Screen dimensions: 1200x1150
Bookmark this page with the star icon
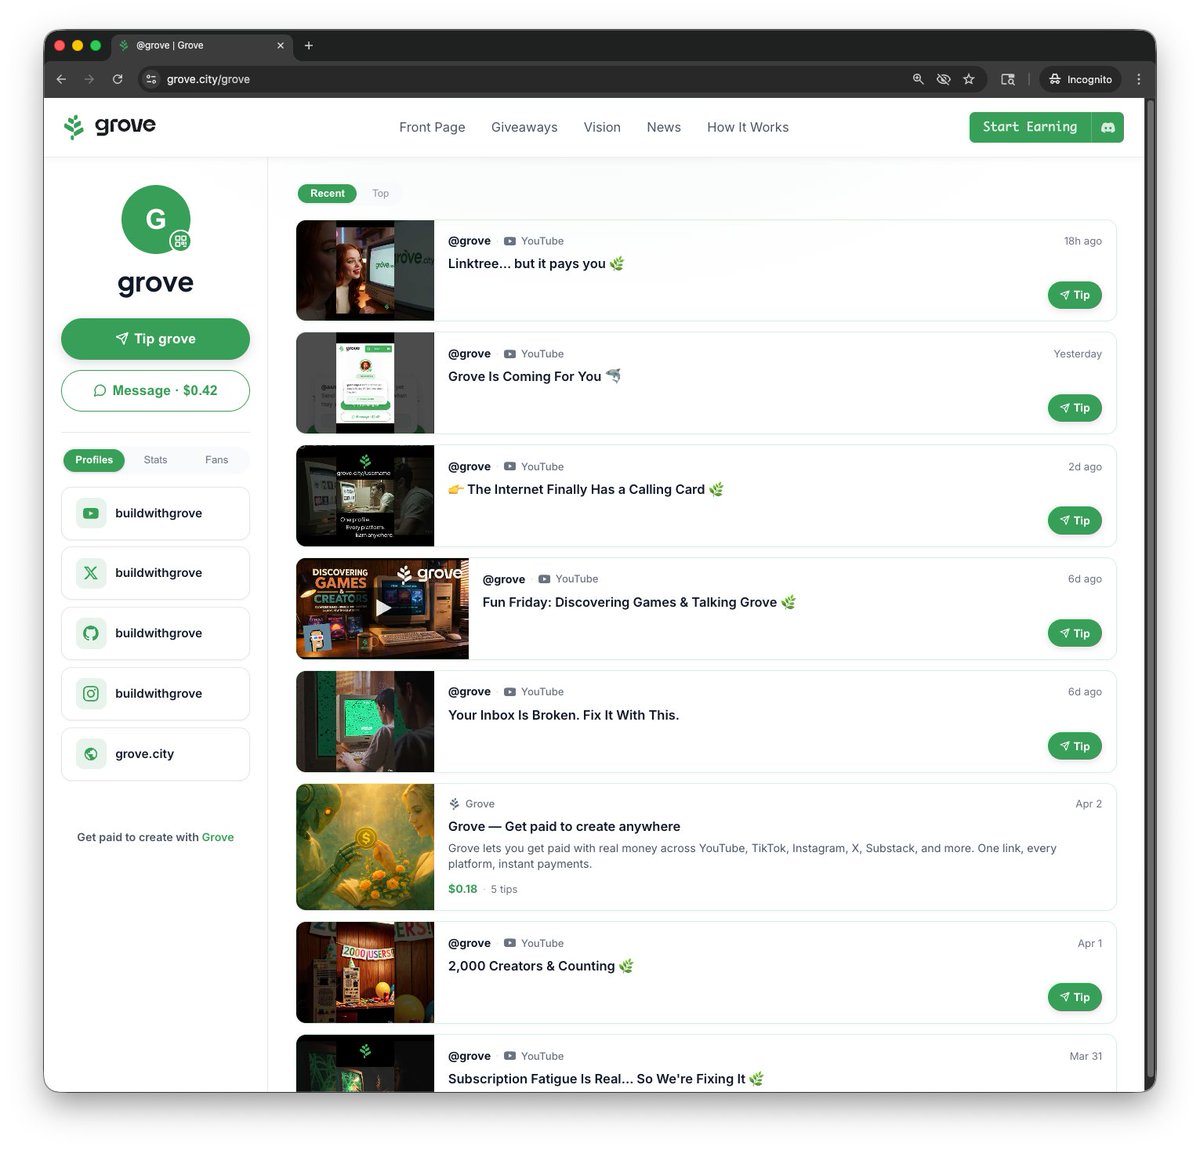(969, 79)
